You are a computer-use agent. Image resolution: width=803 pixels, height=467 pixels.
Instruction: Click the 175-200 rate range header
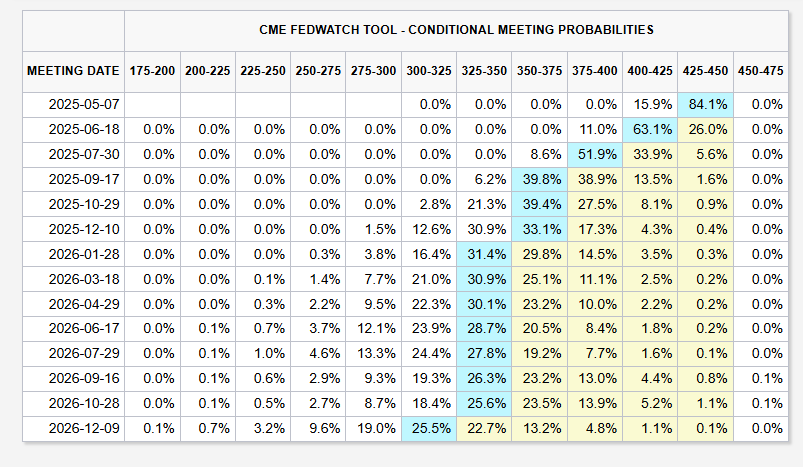click(x=152, y=71)
